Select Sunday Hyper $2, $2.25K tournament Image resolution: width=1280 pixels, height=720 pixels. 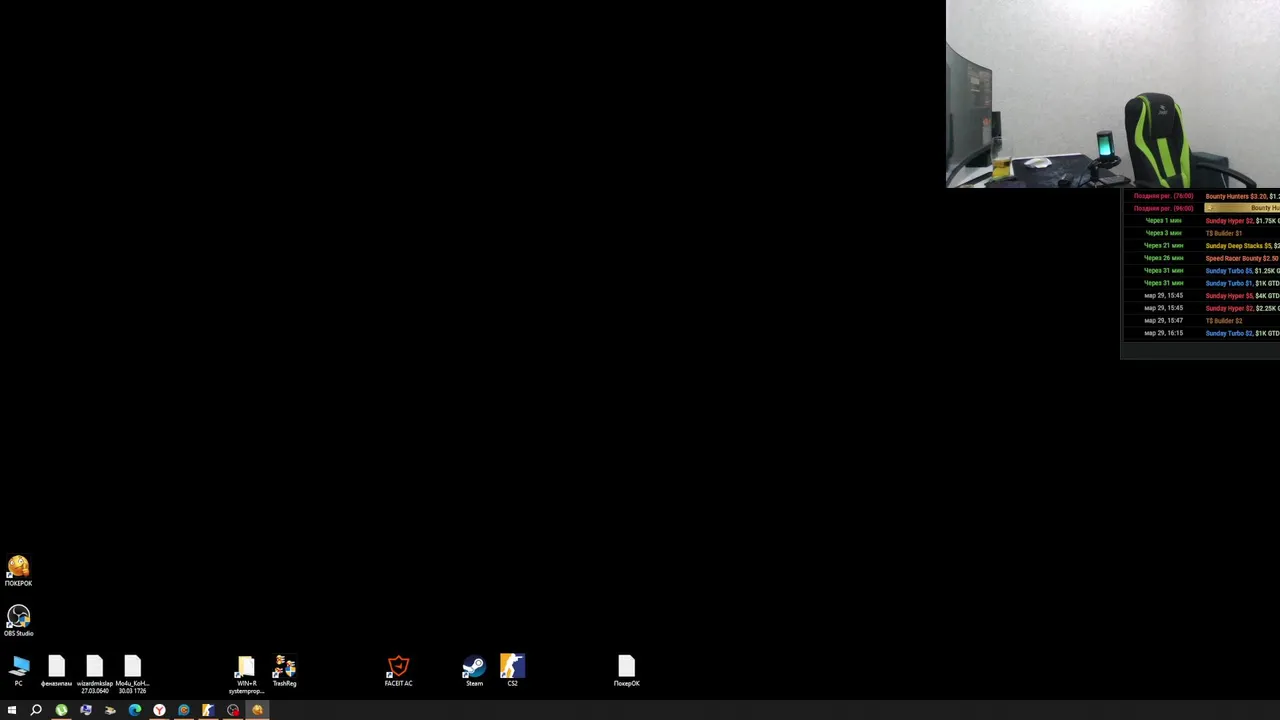[1242, 308]
